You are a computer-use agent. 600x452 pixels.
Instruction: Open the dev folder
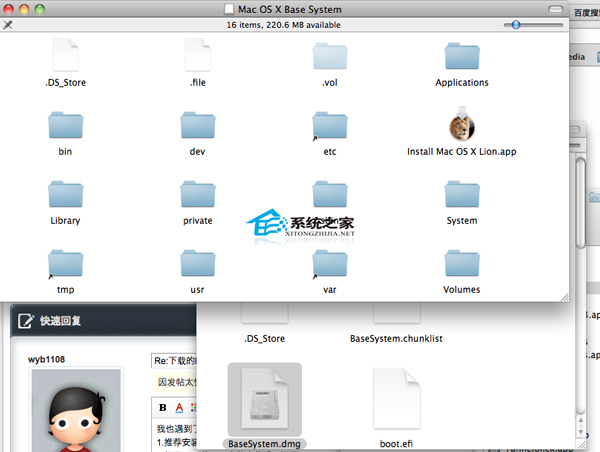click(197, 125)
